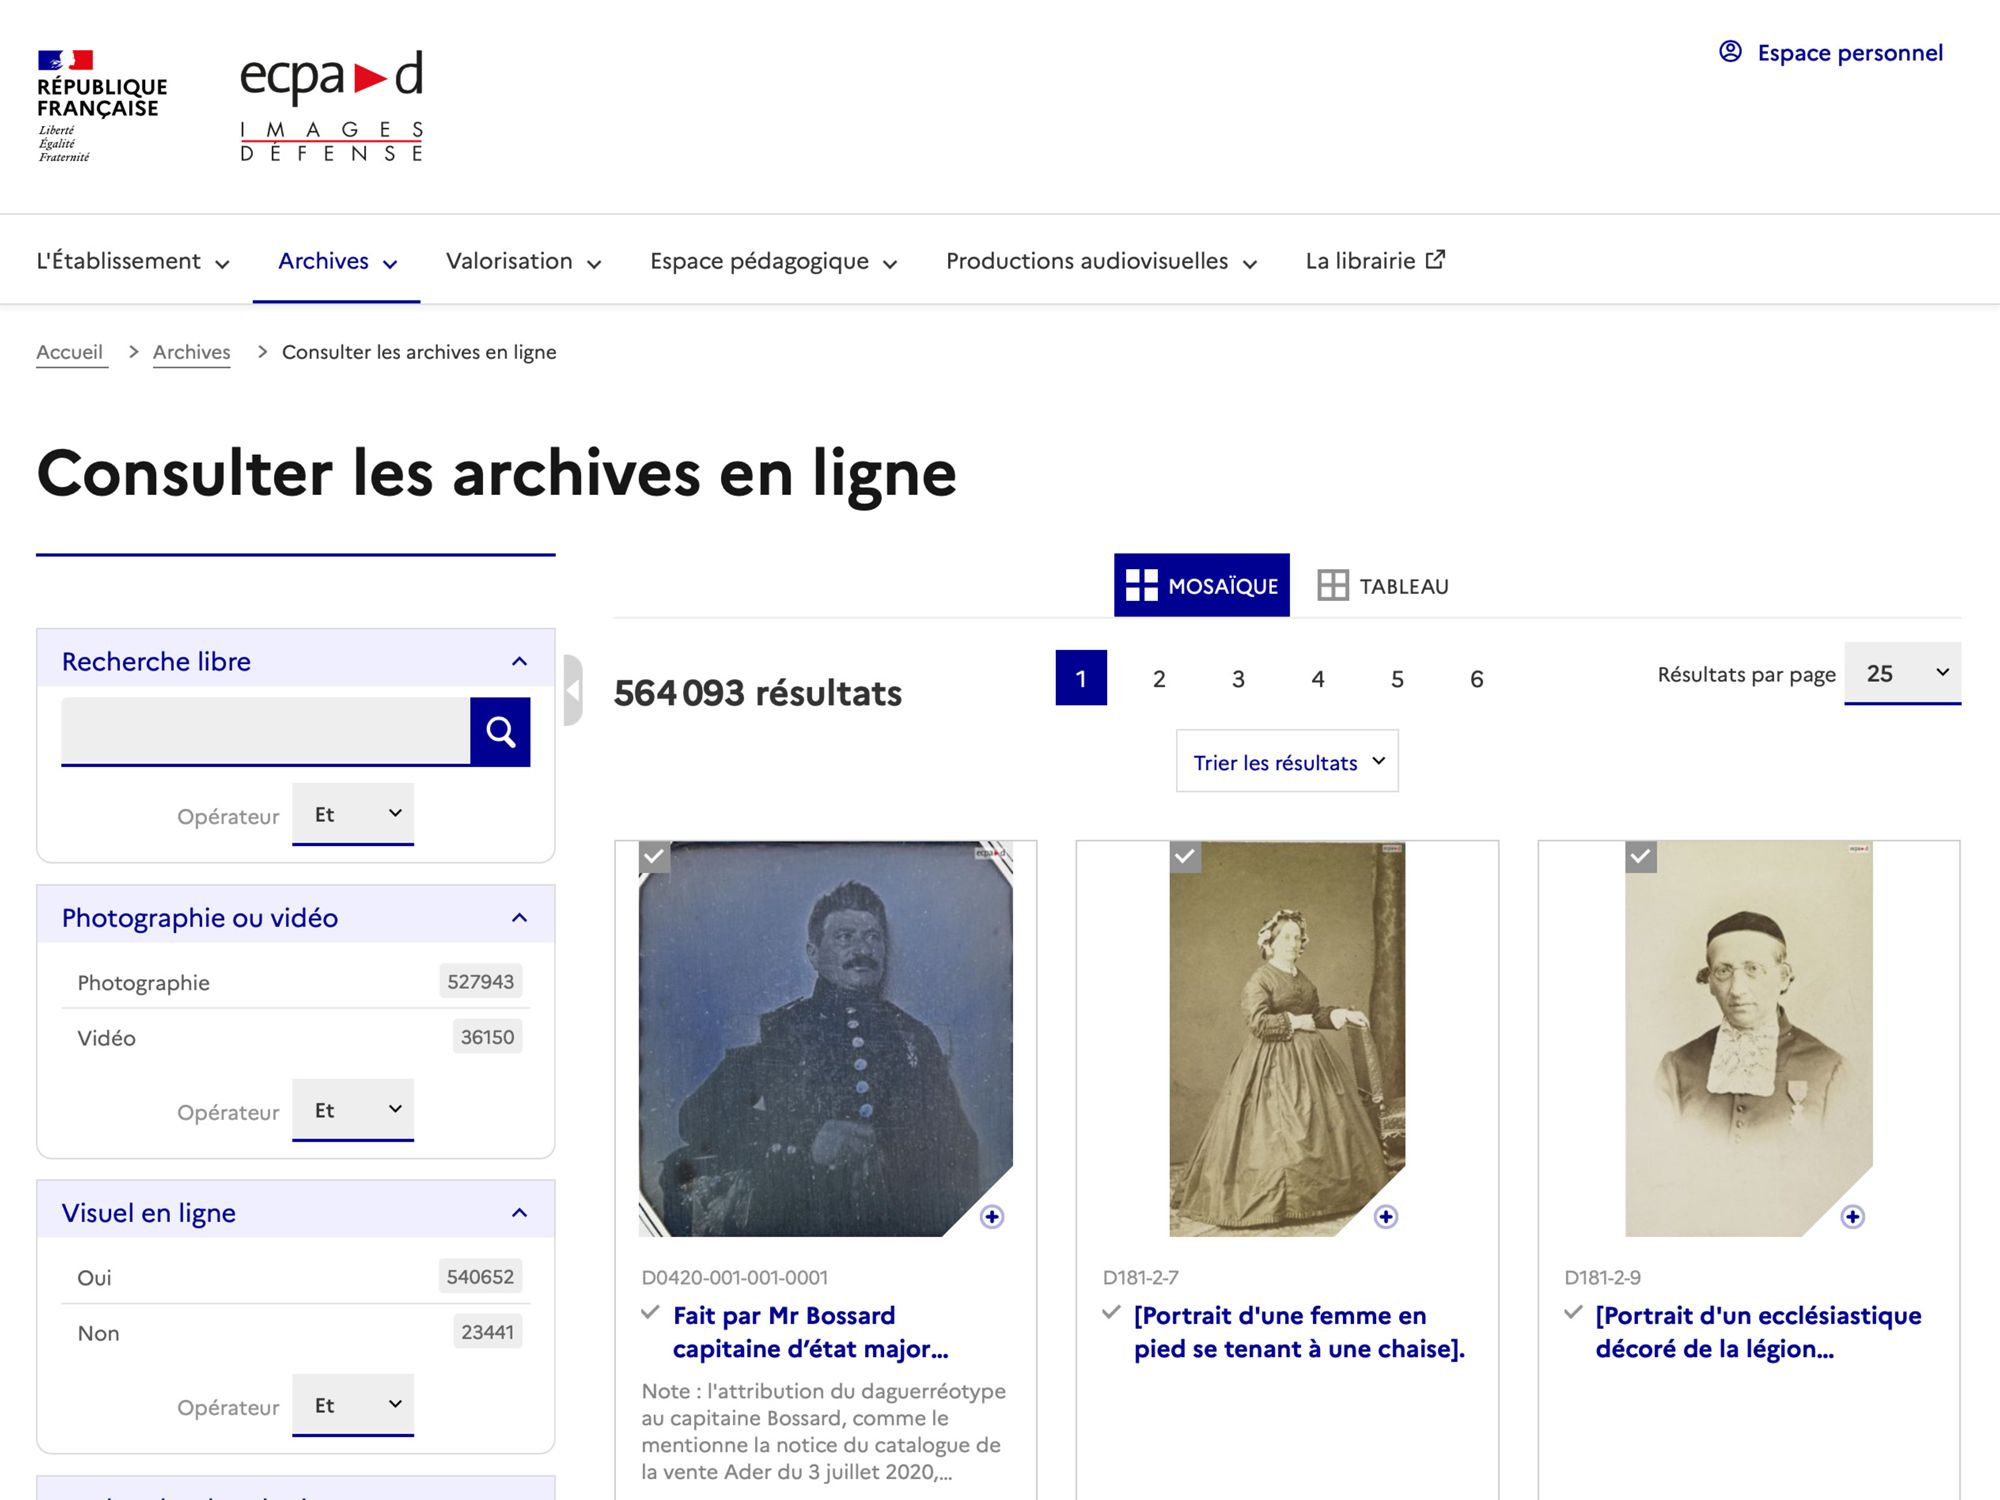The width and height of the screenshot is (2000, 1500).
Task: Change Résultats par page from 25
Action: [x=1901, y=672]
